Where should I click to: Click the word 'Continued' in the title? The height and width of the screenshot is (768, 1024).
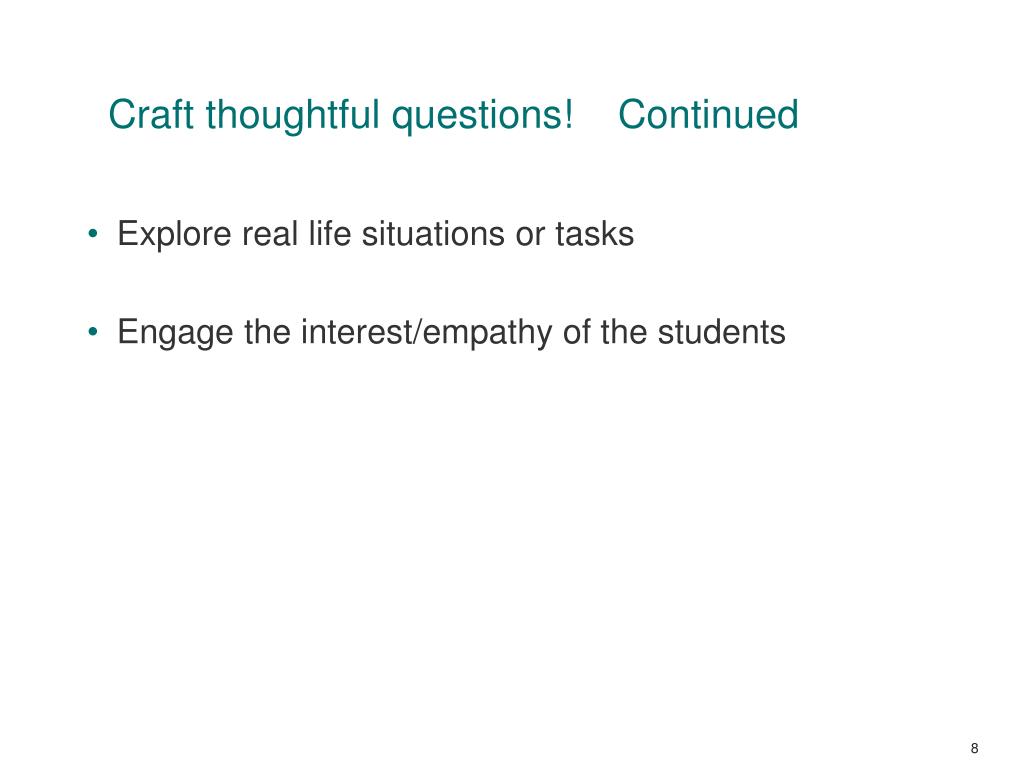pyautogui.click(x=708, y=114)
